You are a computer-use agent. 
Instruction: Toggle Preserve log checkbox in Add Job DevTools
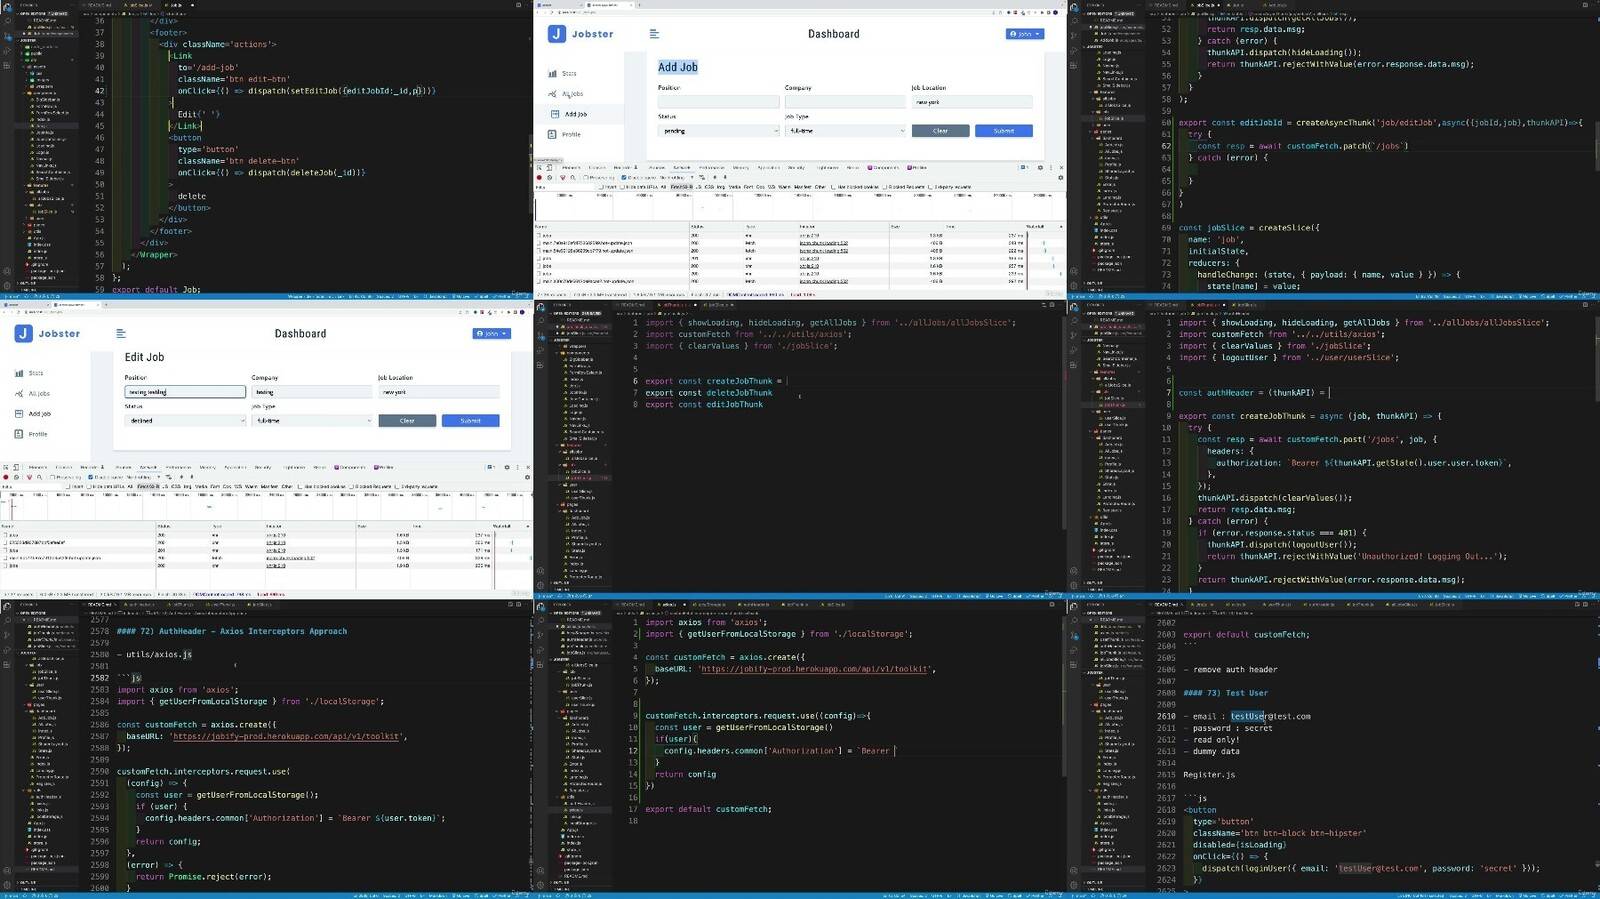coord(585,177)
